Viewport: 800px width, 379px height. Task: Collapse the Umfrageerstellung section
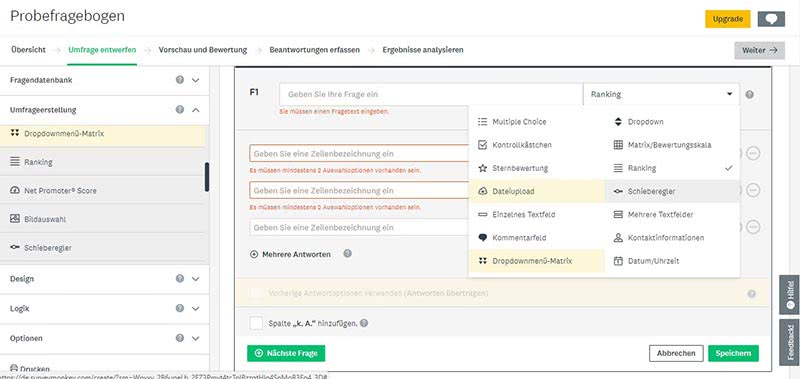click(x=195, y=110)
